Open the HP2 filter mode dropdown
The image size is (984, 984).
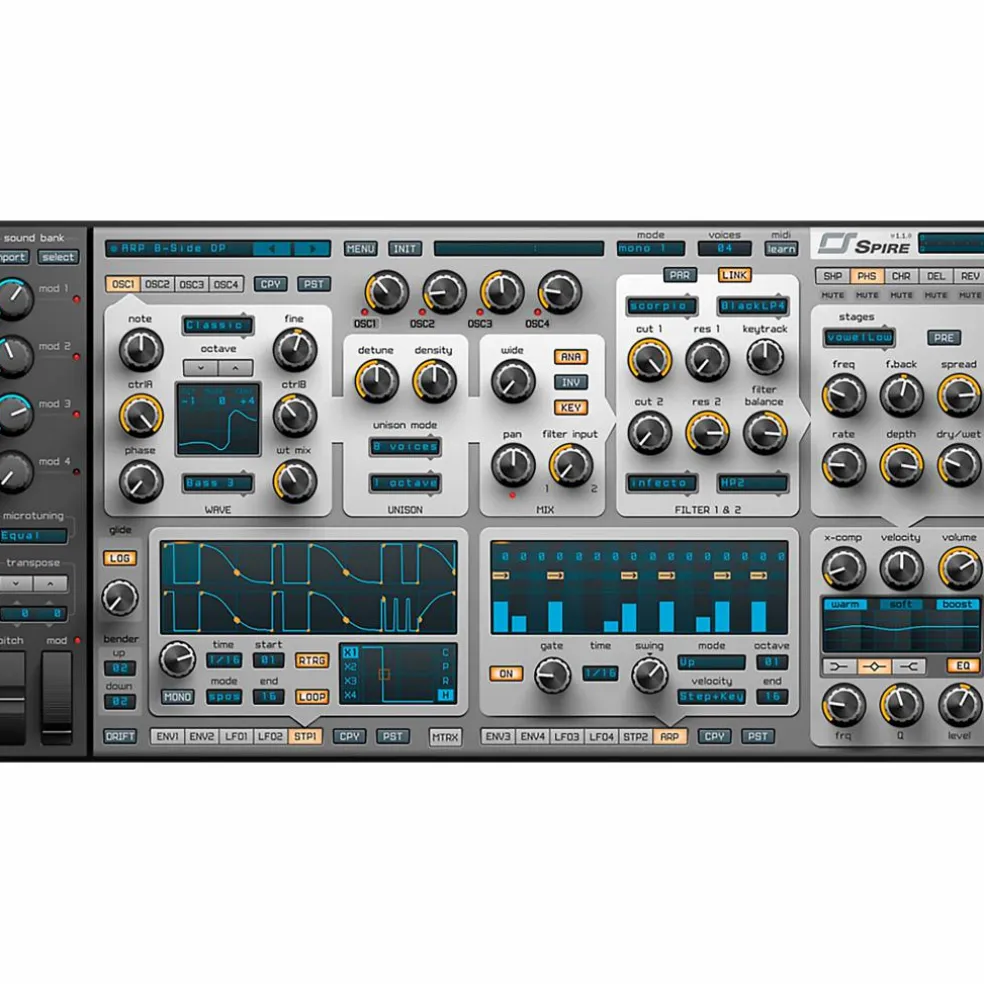752,483
